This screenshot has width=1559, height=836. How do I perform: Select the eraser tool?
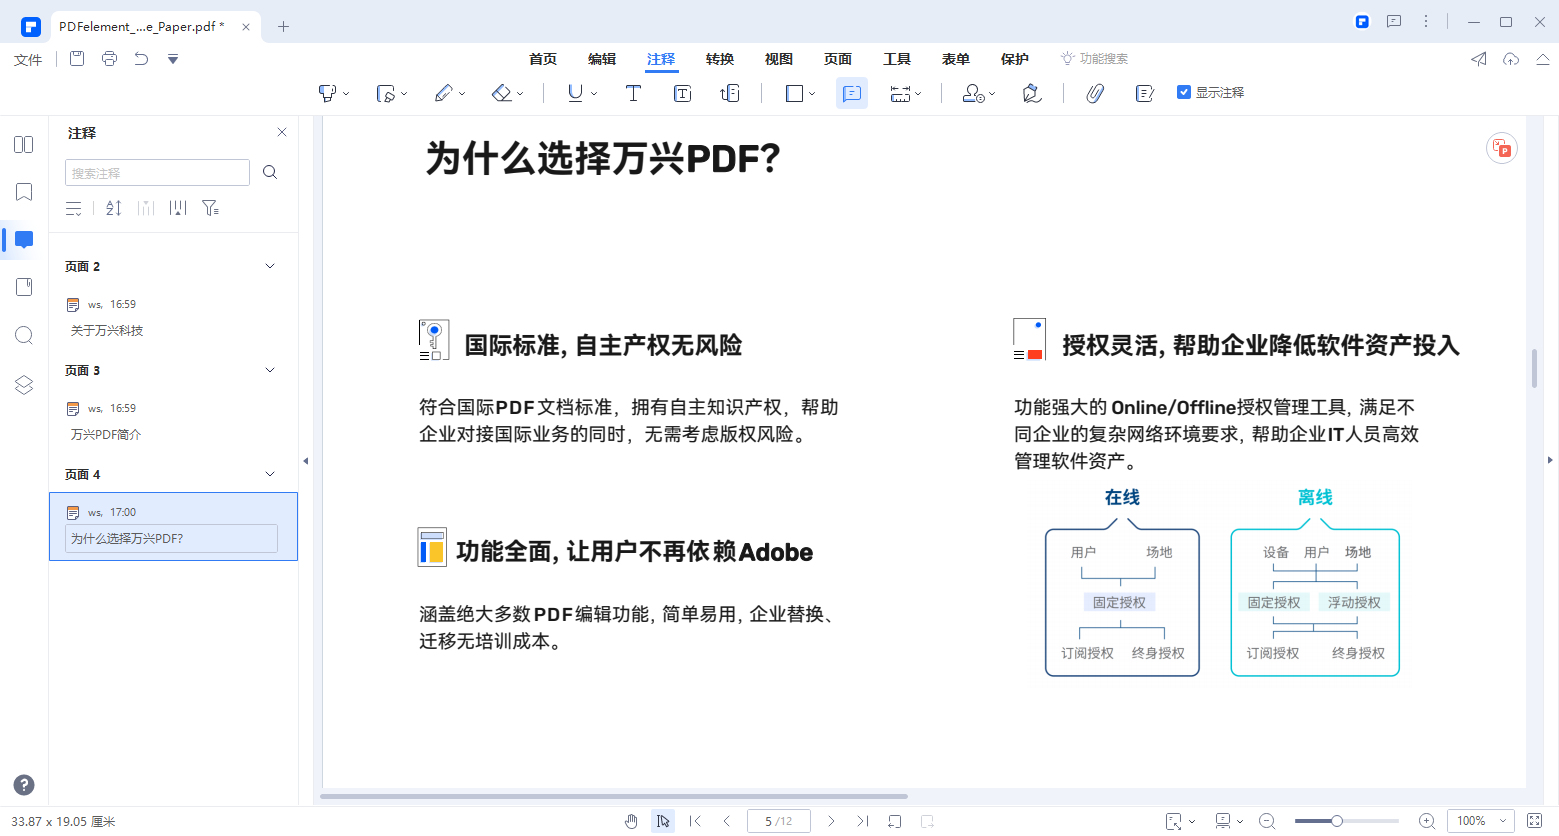point(502,93)
